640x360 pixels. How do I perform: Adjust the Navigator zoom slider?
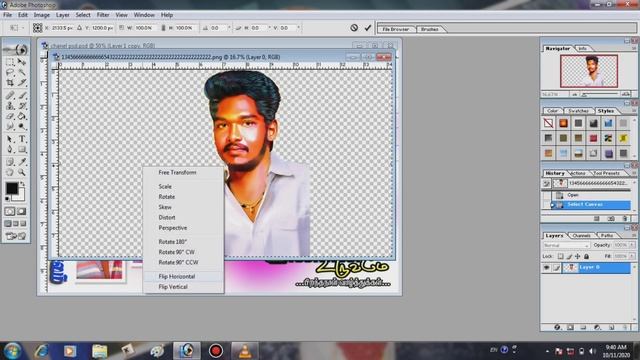tap(584, 94)
